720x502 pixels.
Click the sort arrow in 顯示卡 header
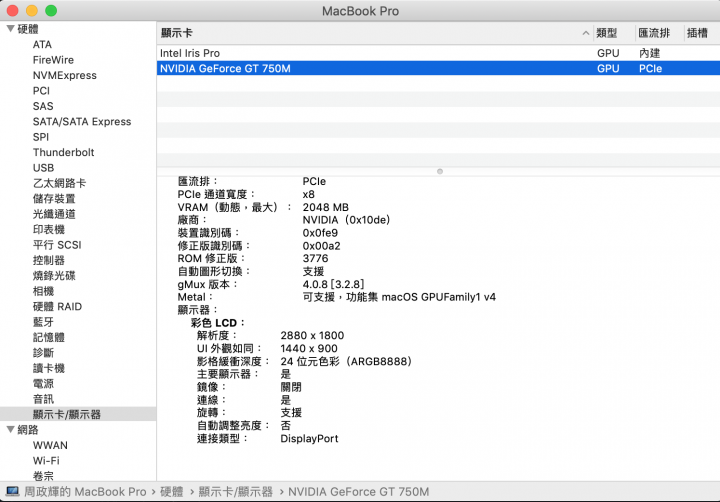pos(585,33)
